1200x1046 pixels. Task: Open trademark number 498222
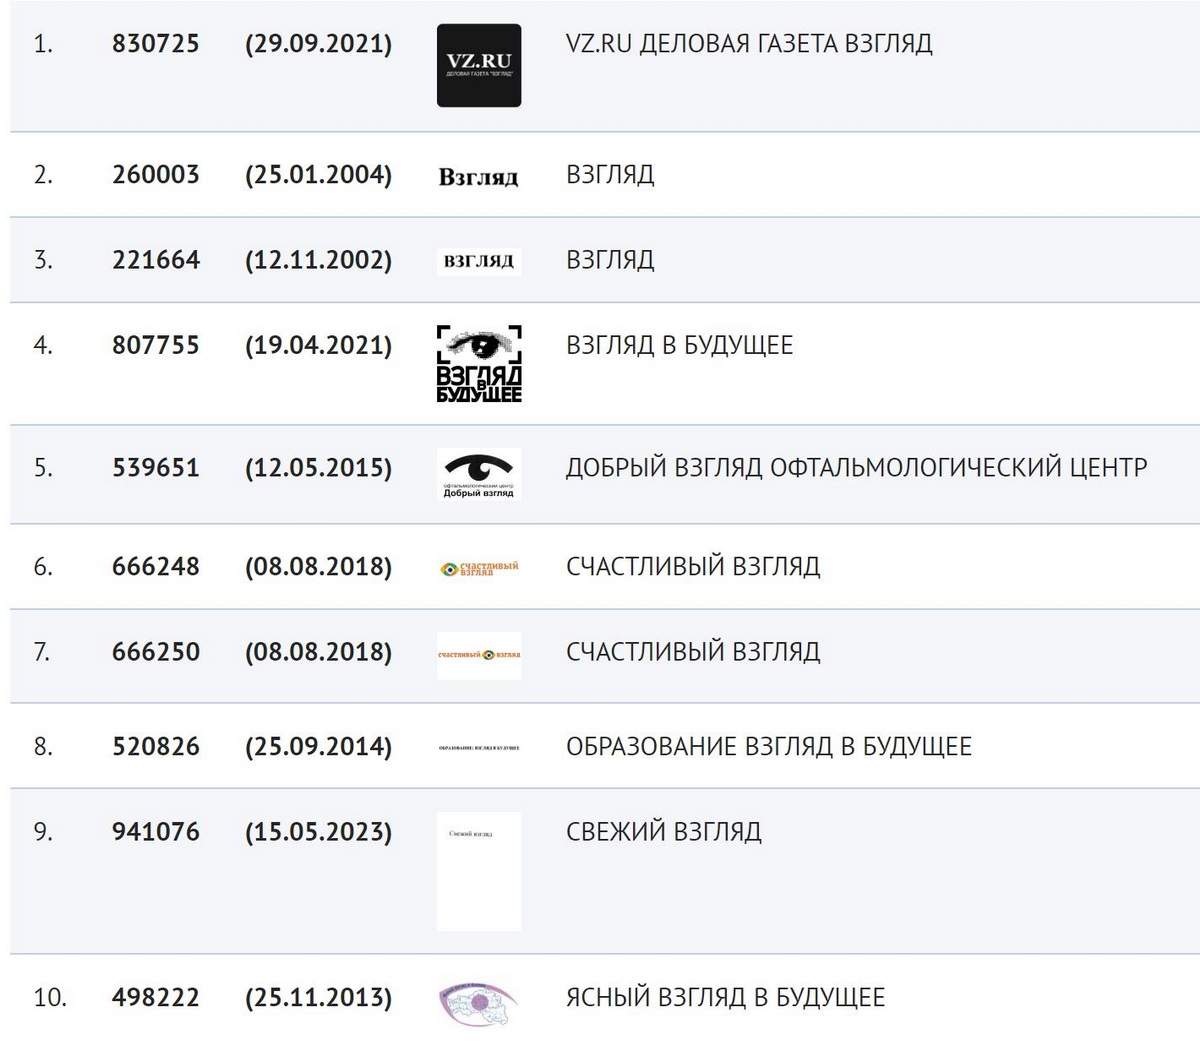click(156, 998)
